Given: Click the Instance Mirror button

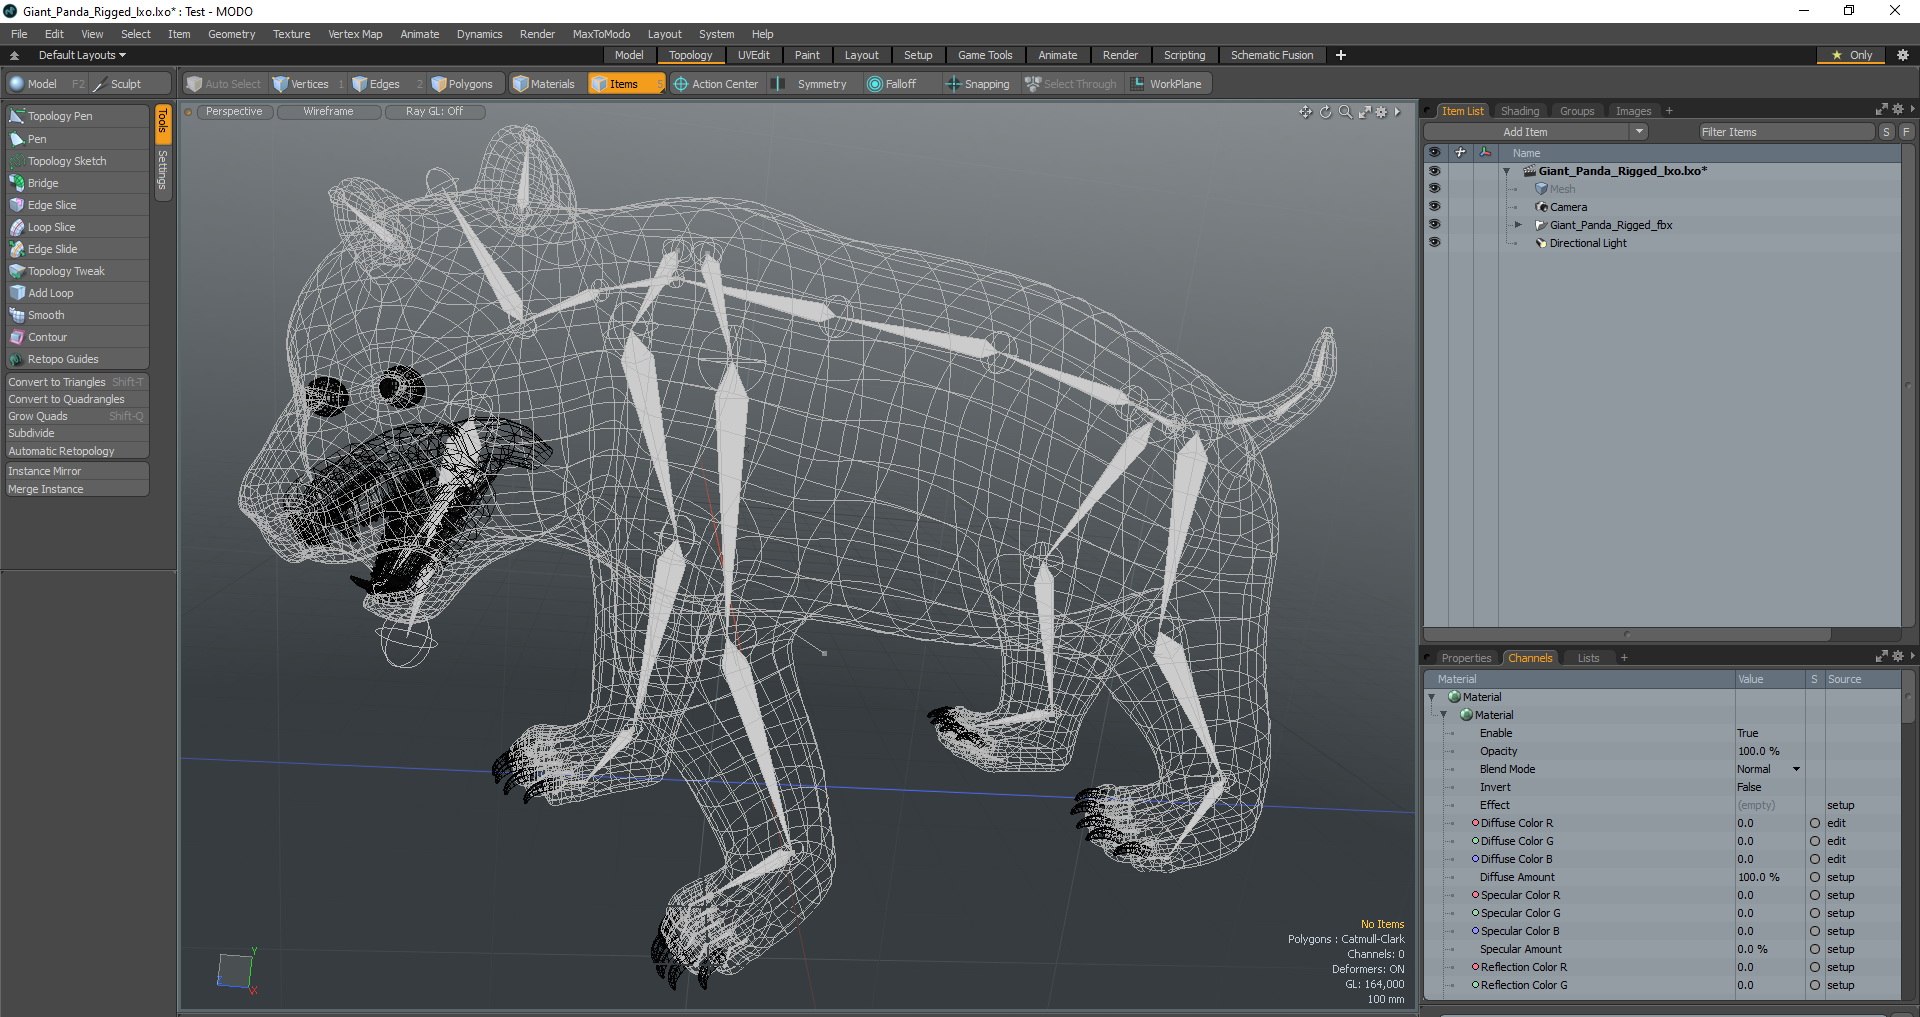Looking at the screenshot, I should 77,471.
